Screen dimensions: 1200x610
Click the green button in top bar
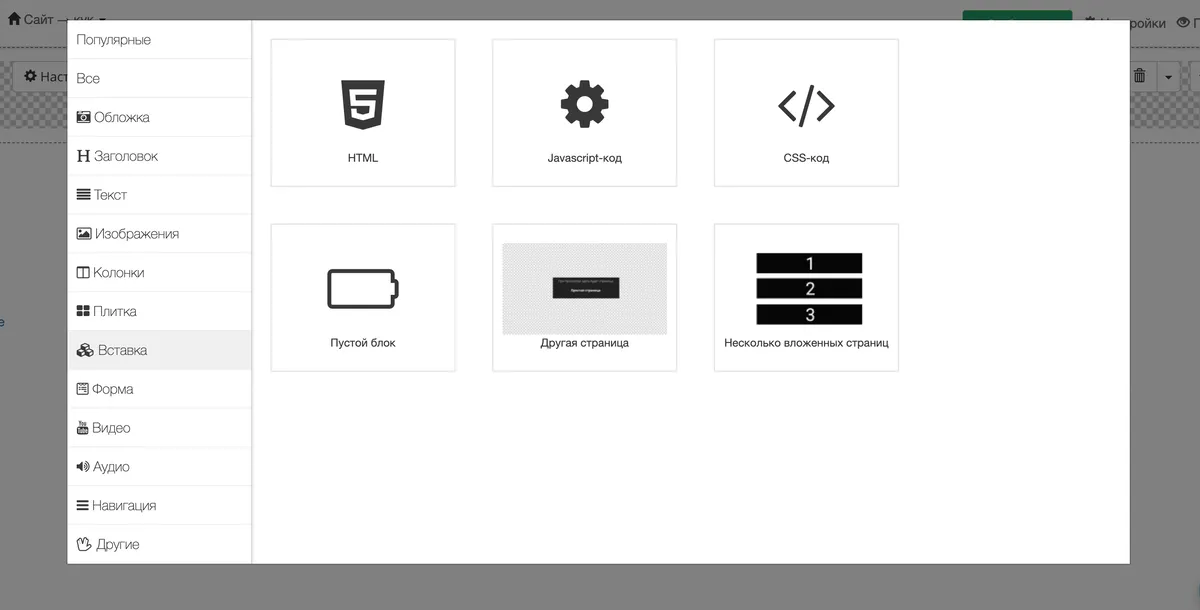tap(1017, 15)
